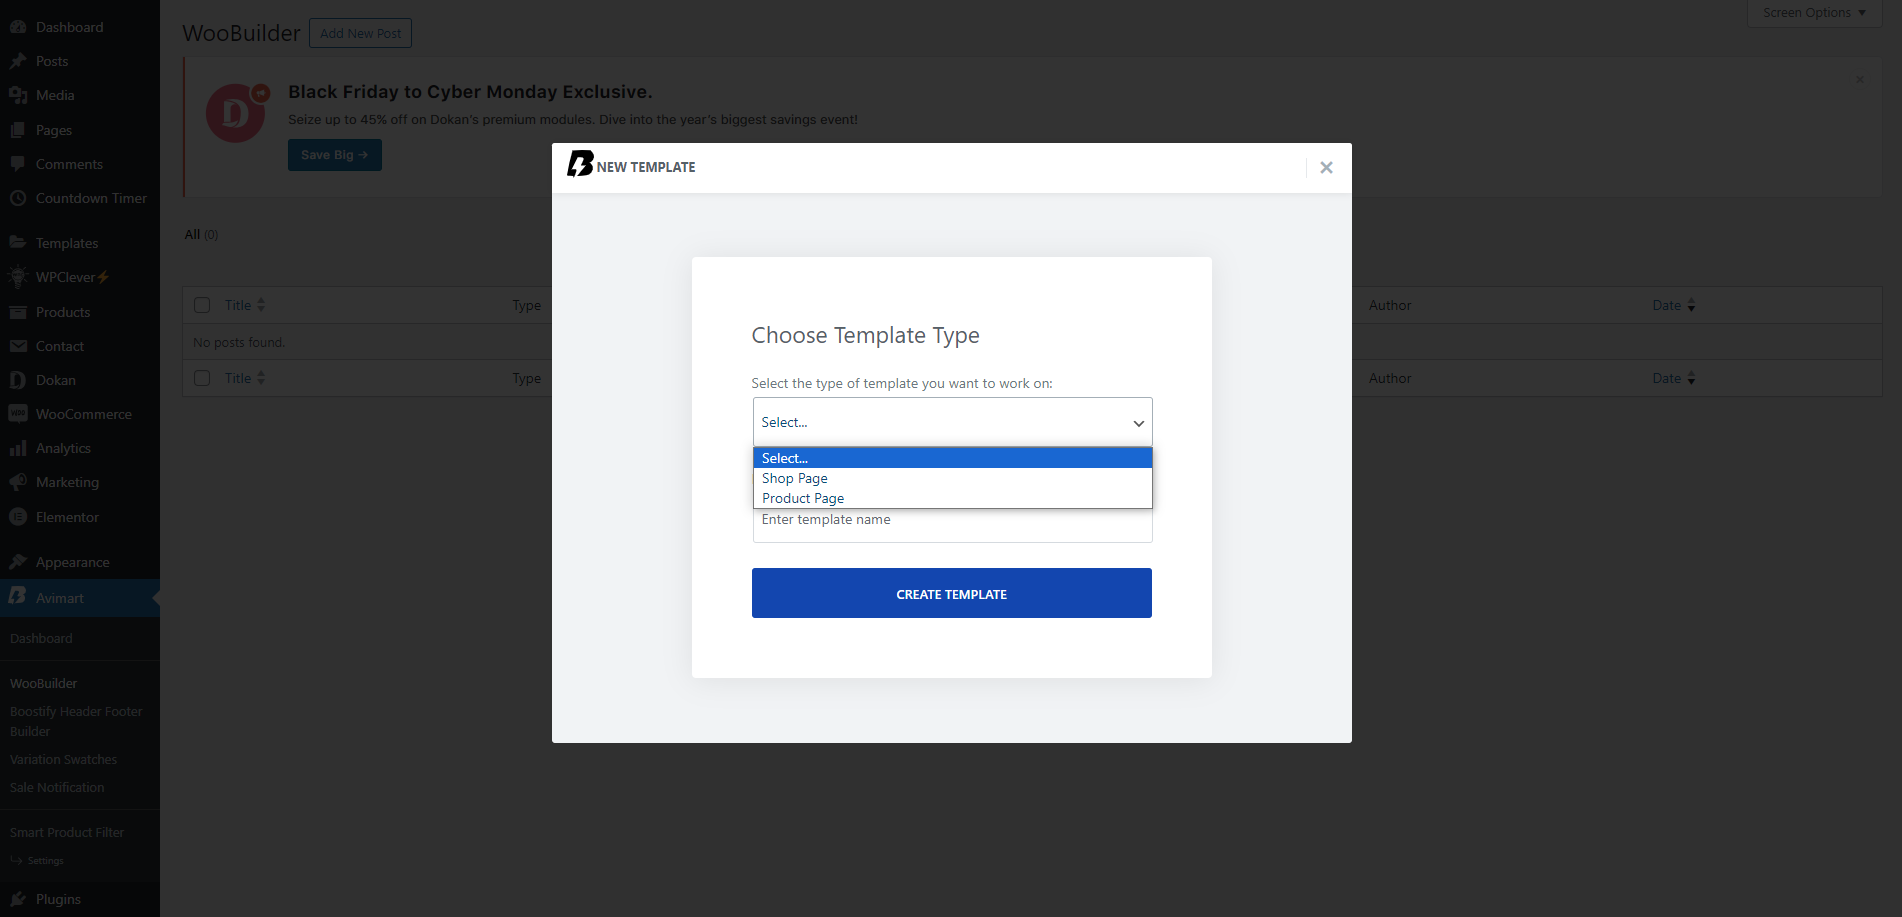Image resolution: width=1902 pixels, height=917 pixels.
Task: Choose Product Page from dropdown list
Action: pos(952,498)
